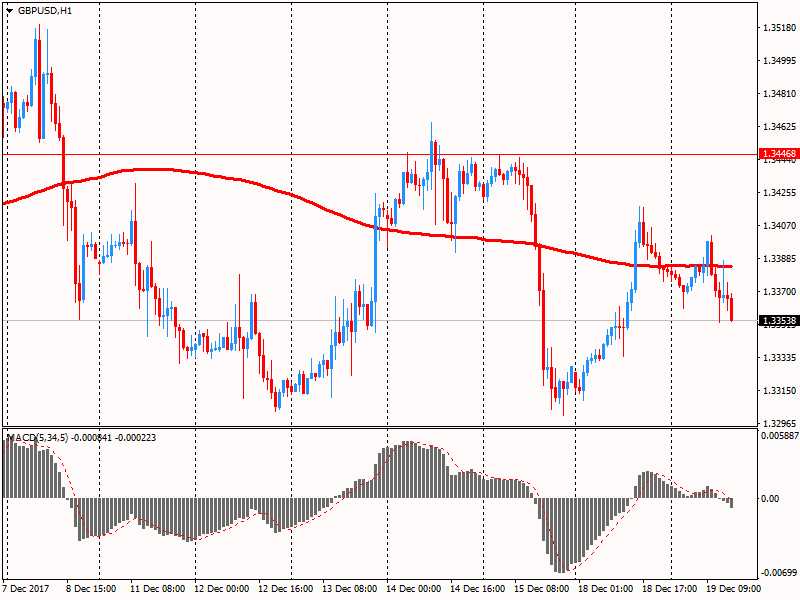Select the price scale value 1.33335

pos(780,357)
